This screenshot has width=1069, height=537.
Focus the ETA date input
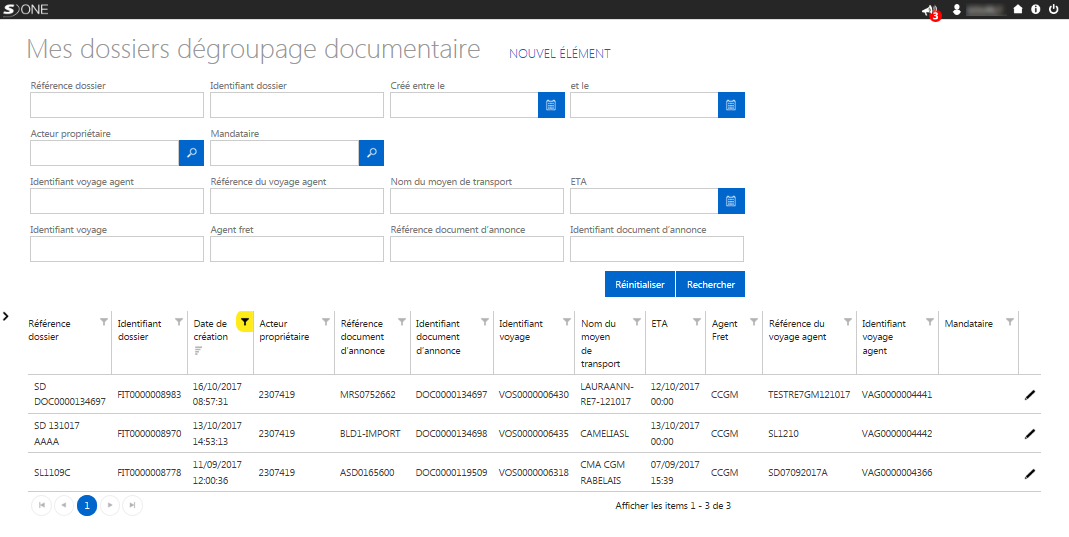click(x=644, y=201)
